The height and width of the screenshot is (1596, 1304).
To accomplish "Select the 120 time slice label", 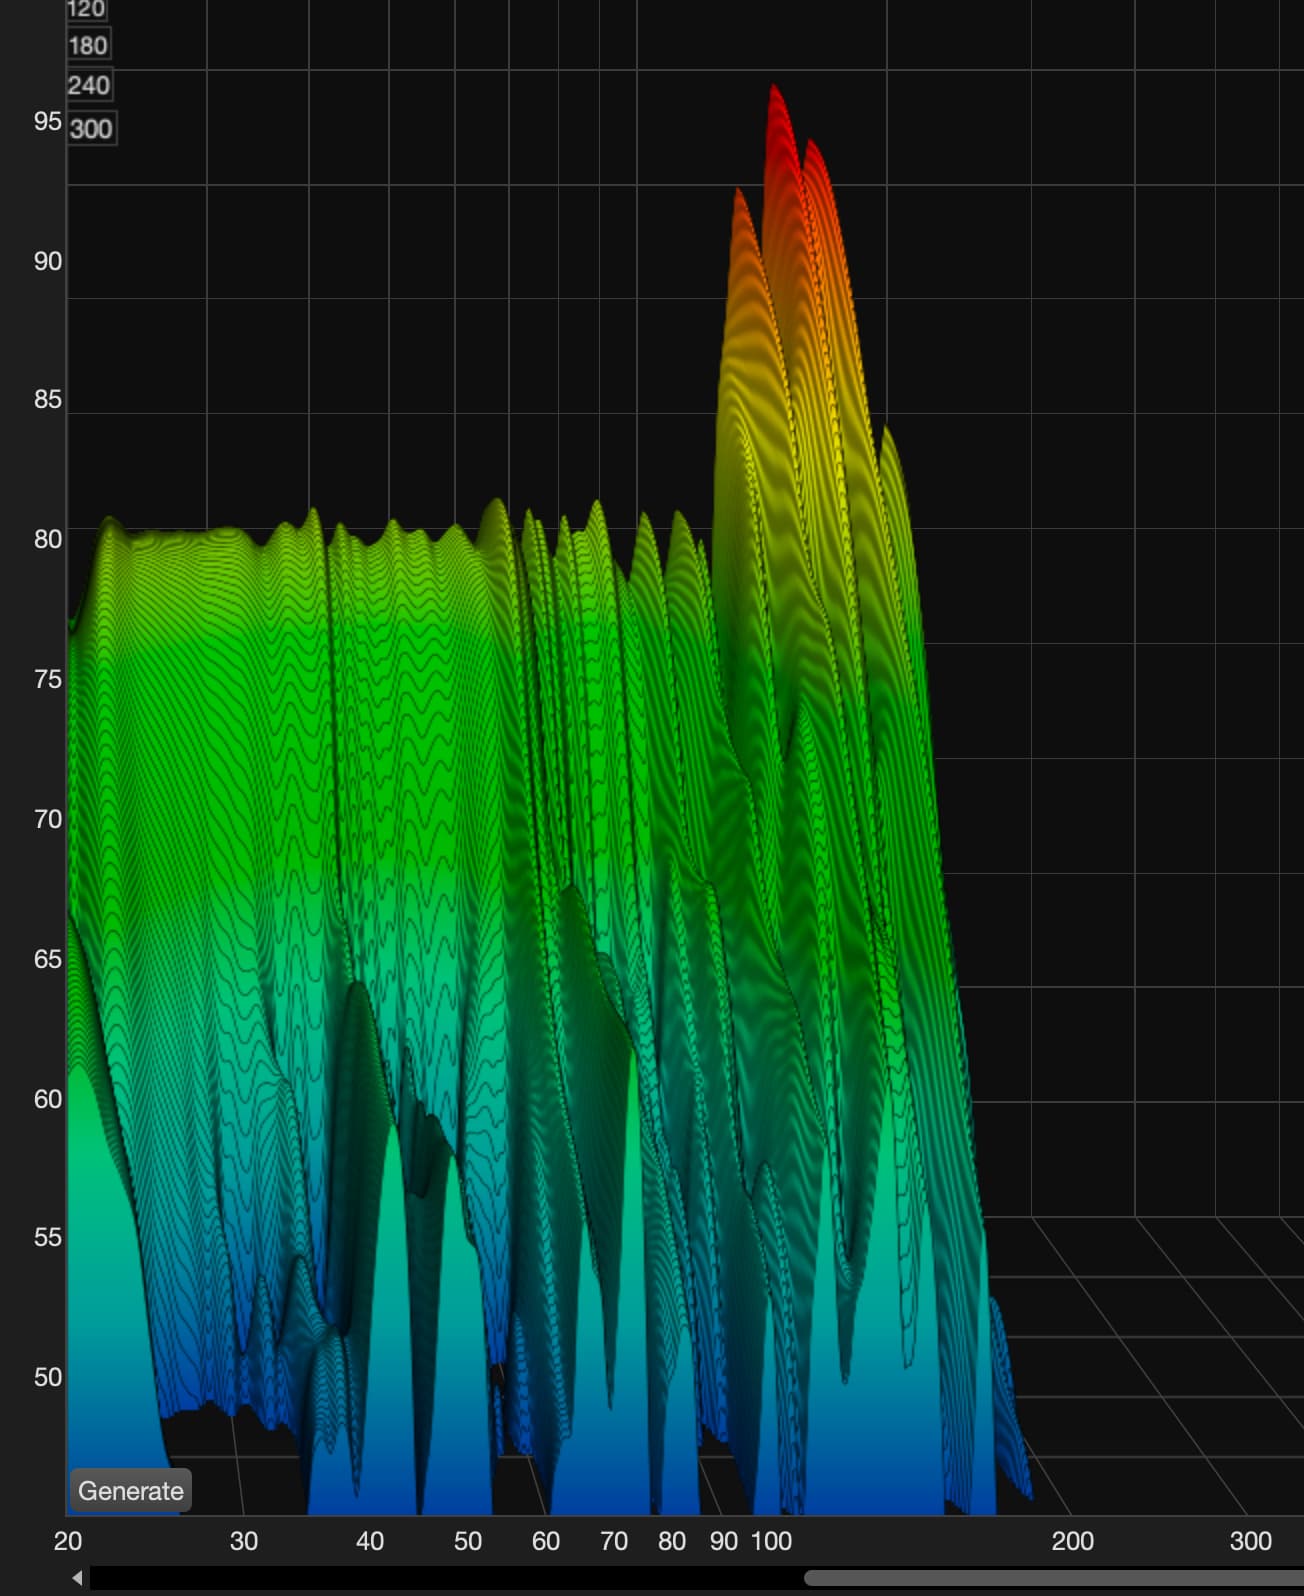I will [x=86, y=9].
